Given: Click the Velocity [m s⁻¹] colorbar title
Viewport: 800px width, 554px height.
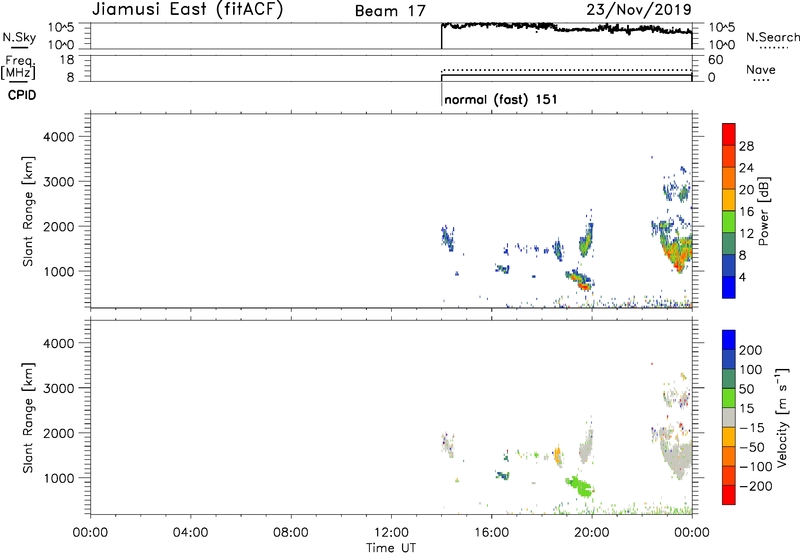Looking at the screenshot, I should 781,417.
